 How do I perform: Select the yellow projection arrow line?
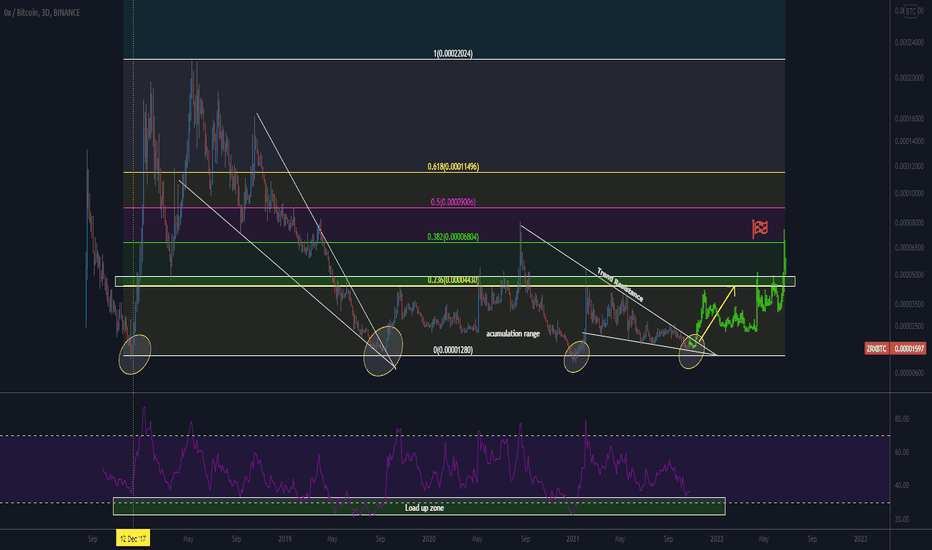(x=719, y=315)
